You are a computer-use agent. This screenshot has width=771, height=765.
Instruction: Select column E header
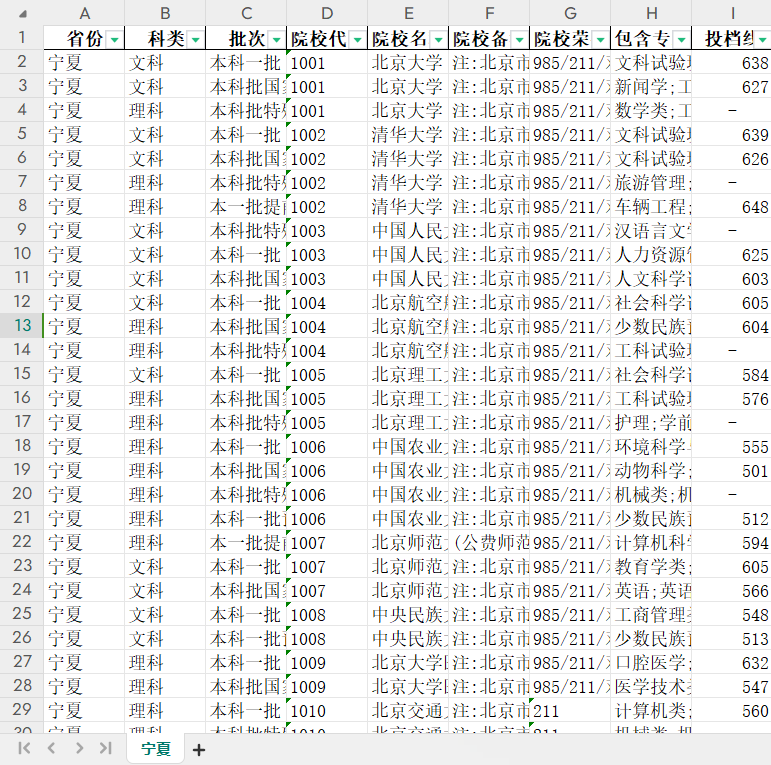[x=408, y=13]
